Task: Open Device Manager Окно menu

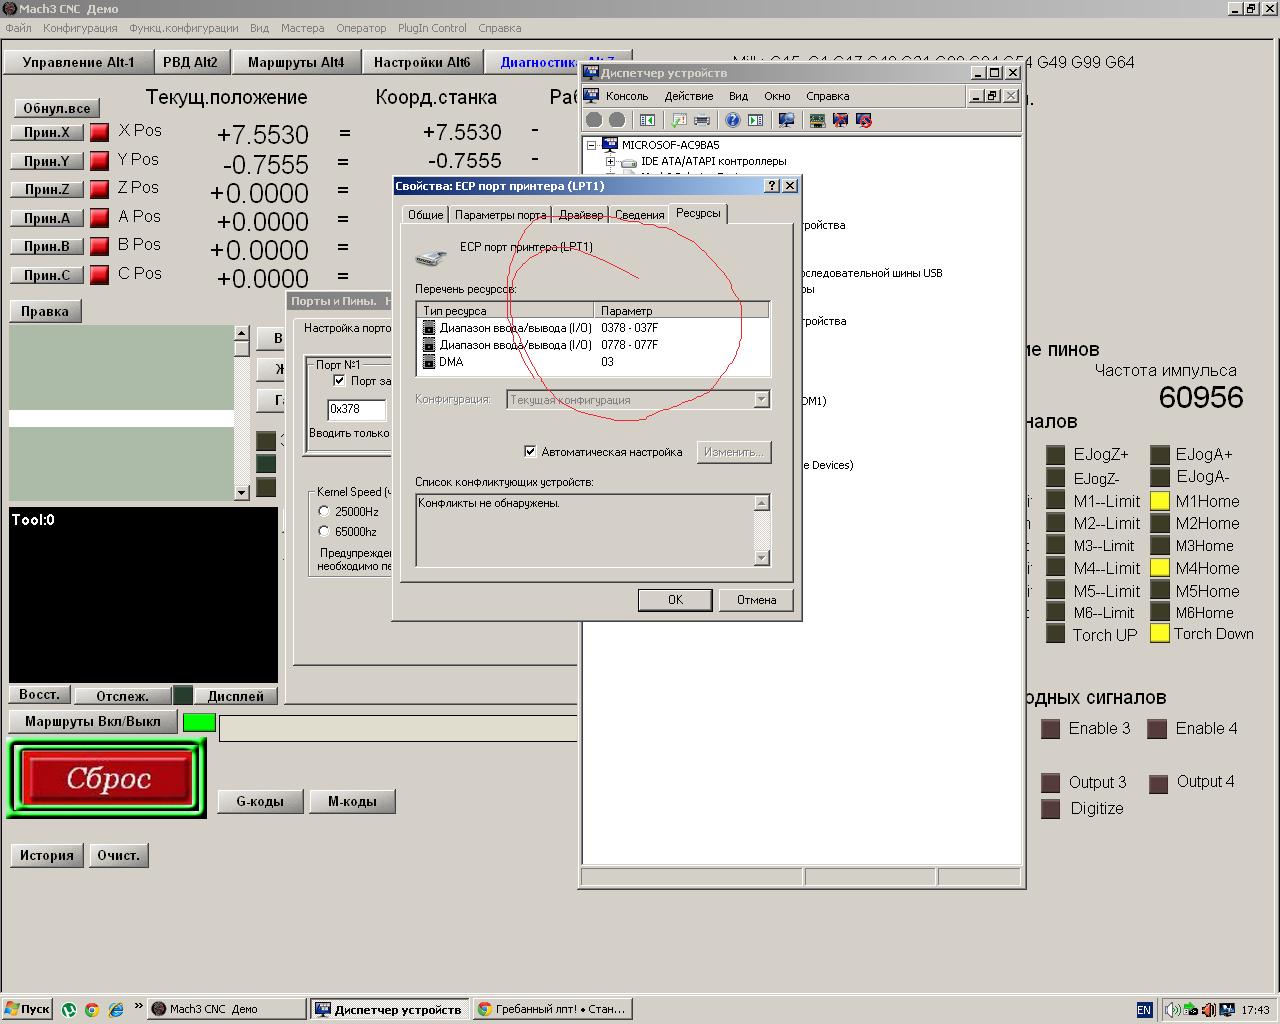Action: (x=777, y=96)
